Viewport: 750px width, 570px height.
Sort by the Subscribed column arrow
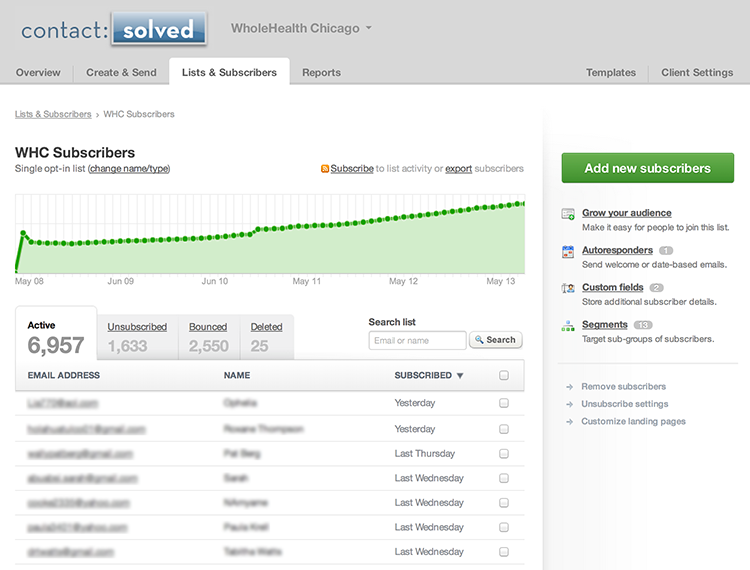coord(460,376)
